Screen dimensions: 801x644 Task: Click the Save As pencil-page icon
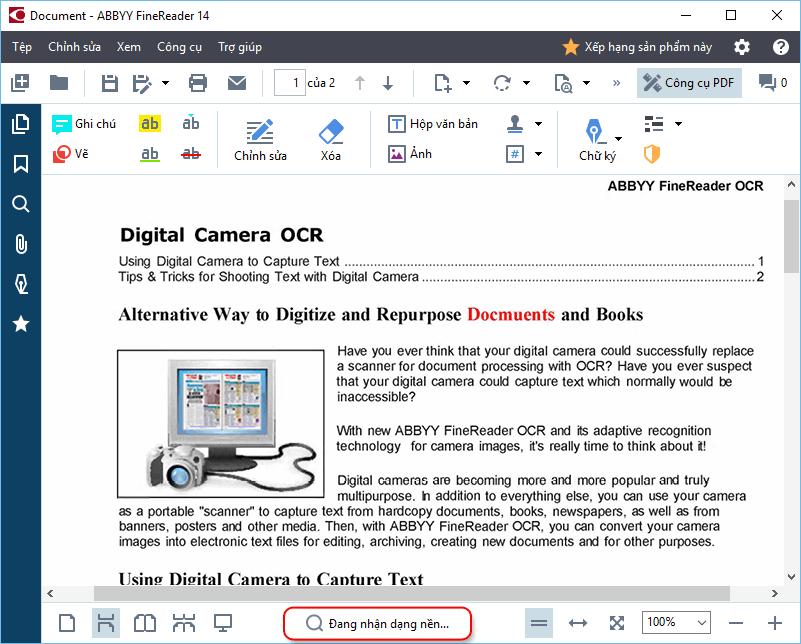point(142,83)
